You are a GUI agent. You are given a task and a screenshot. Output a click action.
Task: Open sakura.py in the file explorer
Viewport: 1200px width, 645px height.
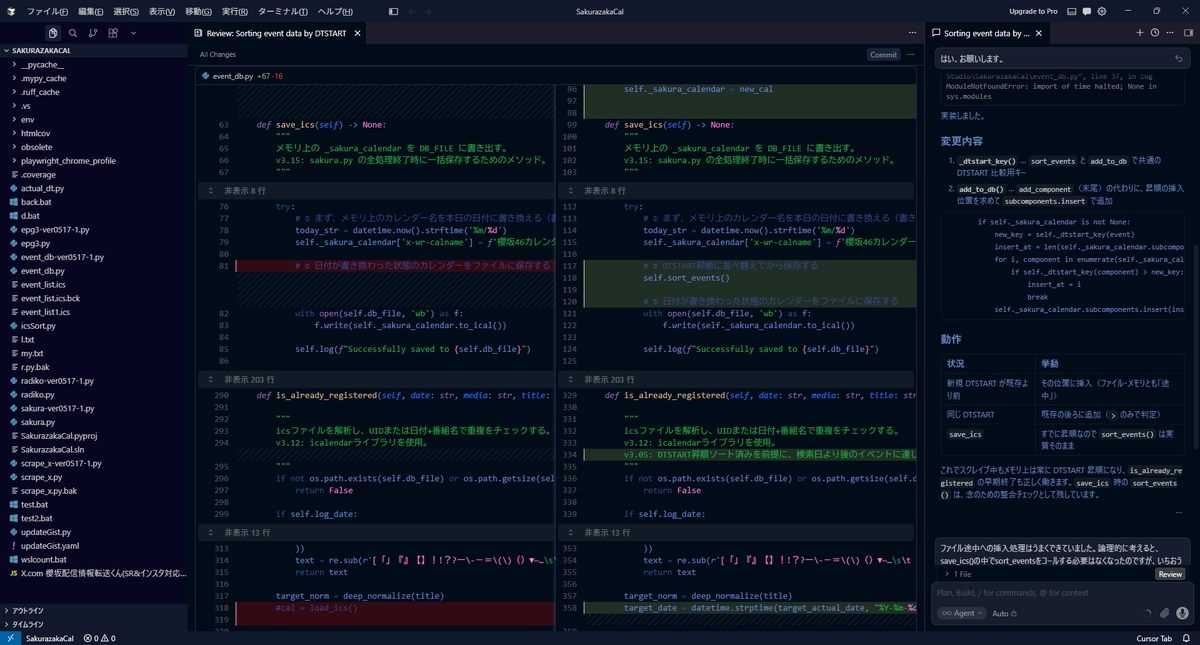(x=95, y=422)
